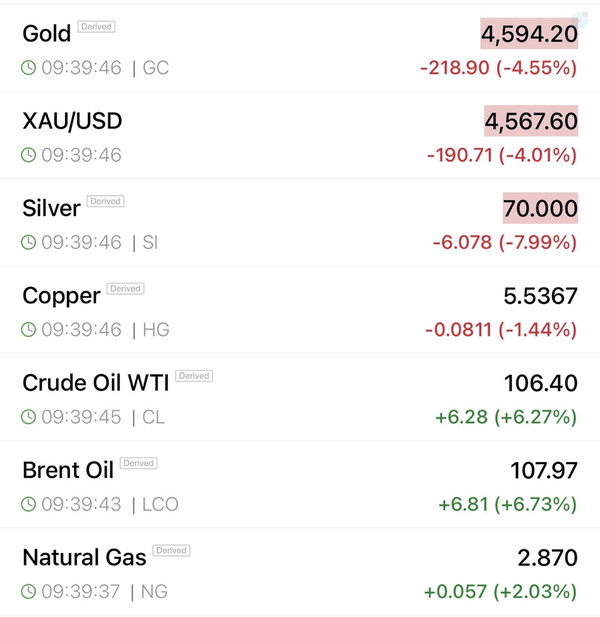Image resolution: width=600 pixels, height=617 pixels.
Task: Click the clock icon in the Copper row
Action: tap(28, 330)
